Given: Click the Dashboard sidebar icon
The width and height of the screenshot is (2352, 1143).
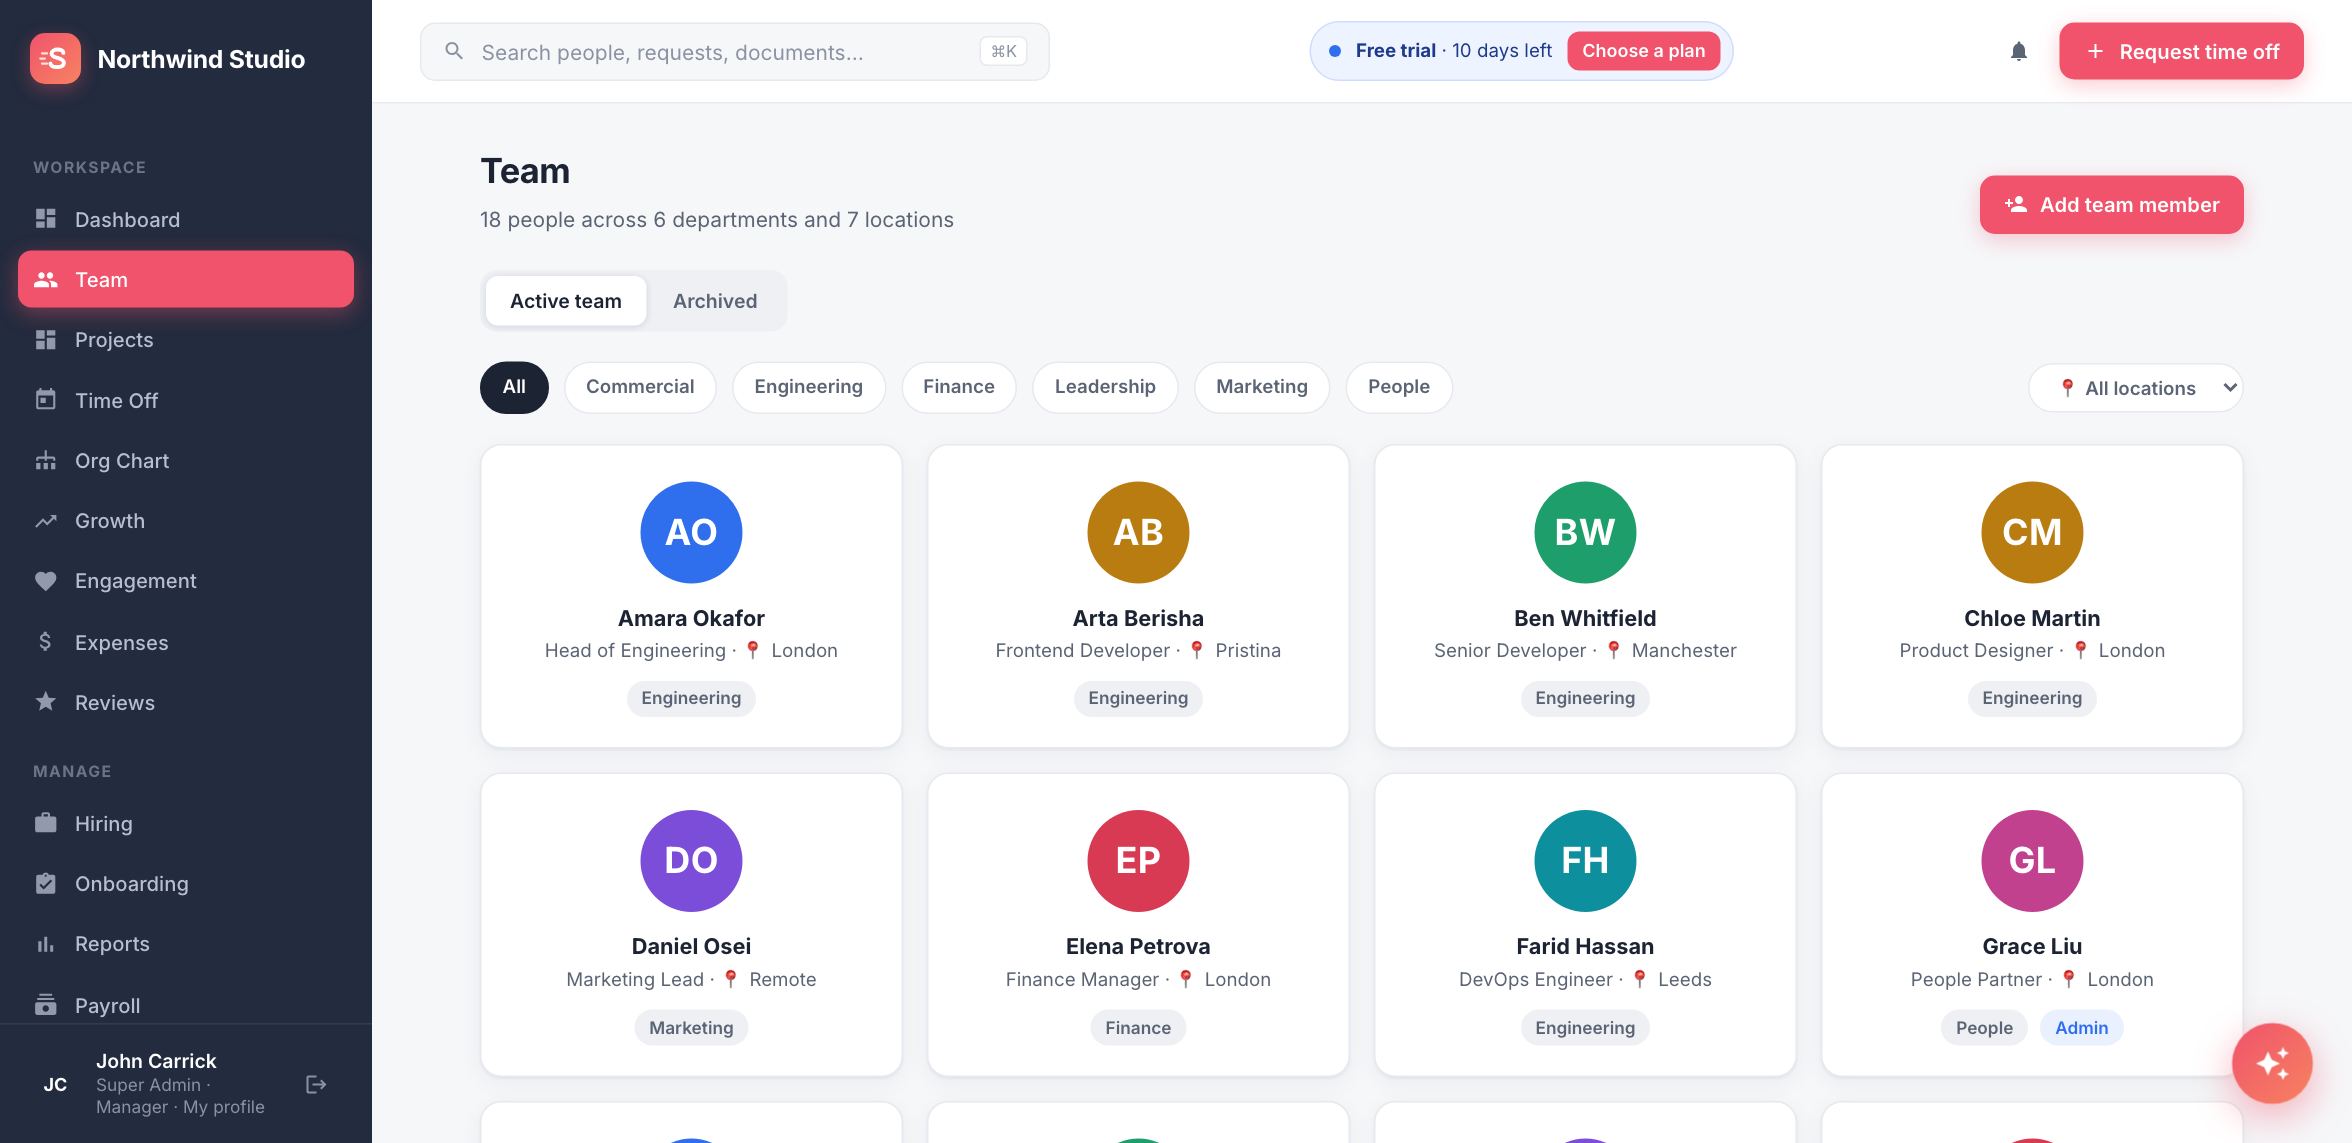Looking at the screenshot, I should 46,219.
